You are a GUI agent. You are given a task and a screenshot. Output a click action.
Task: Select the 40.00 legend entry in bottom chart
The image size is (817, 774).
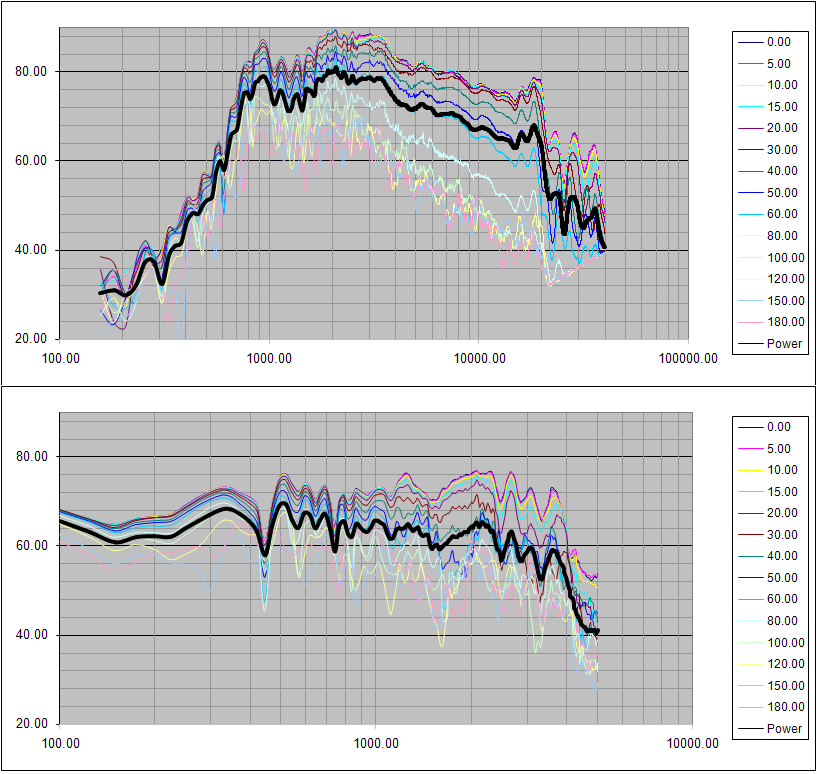(768, 556)
